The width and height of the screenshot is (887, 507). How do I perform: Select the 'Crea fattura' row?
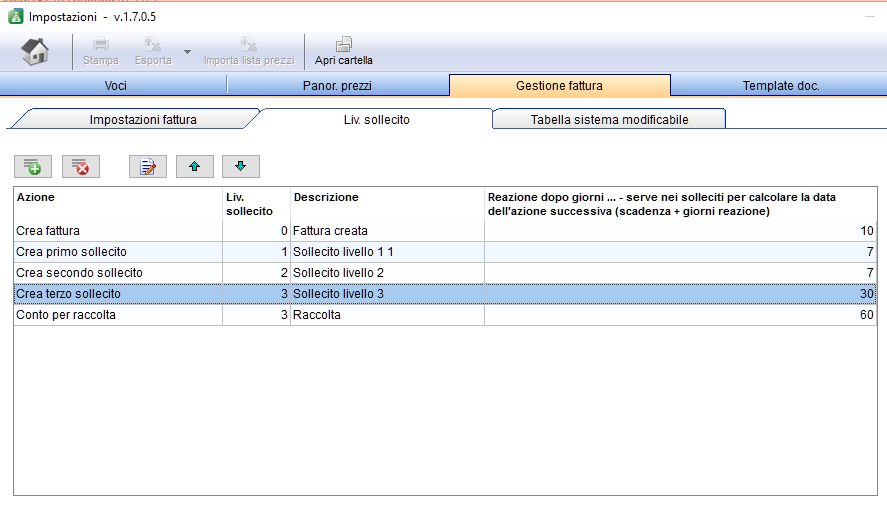tap(445, 231)
